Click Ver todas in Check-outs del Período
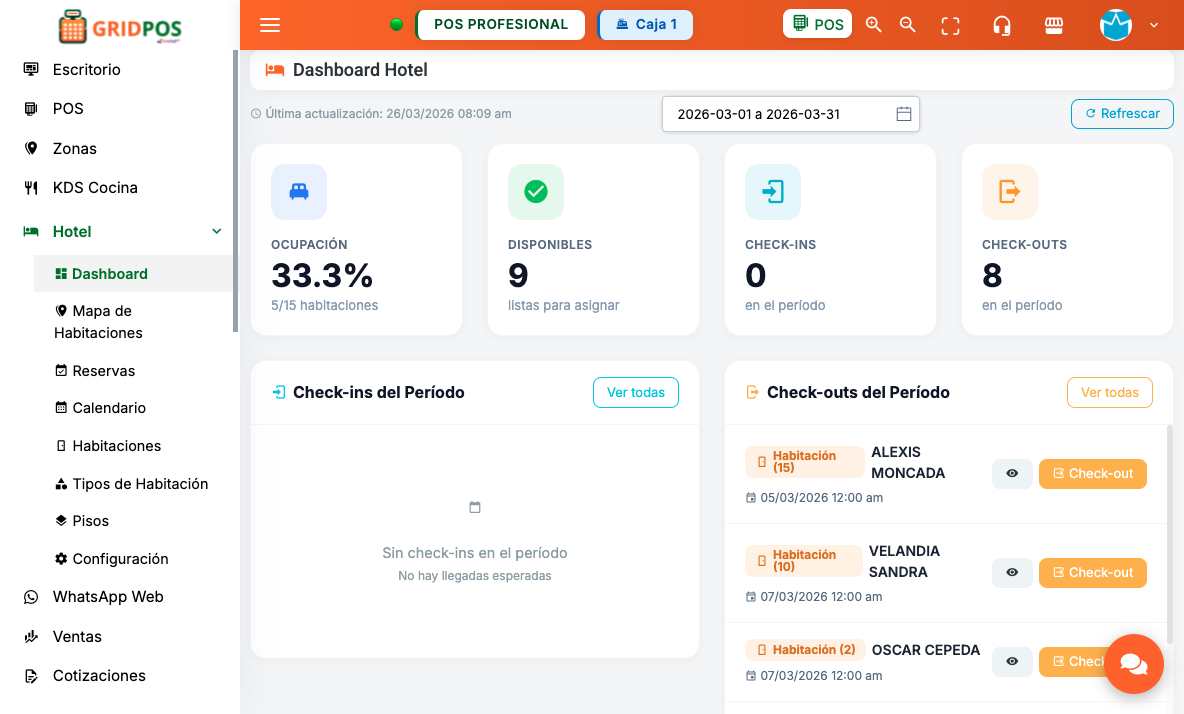Image resolution: width=1184 pixels, height=714 pixels. [x=1109, y=392]
